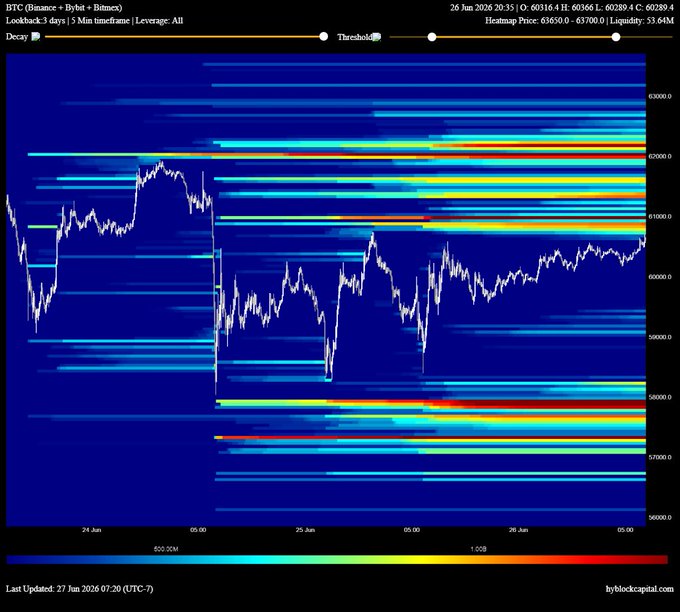This screenshot has width=680, height=612.
Task: Click the 1.00B legend label
Action: click(478, 549)
